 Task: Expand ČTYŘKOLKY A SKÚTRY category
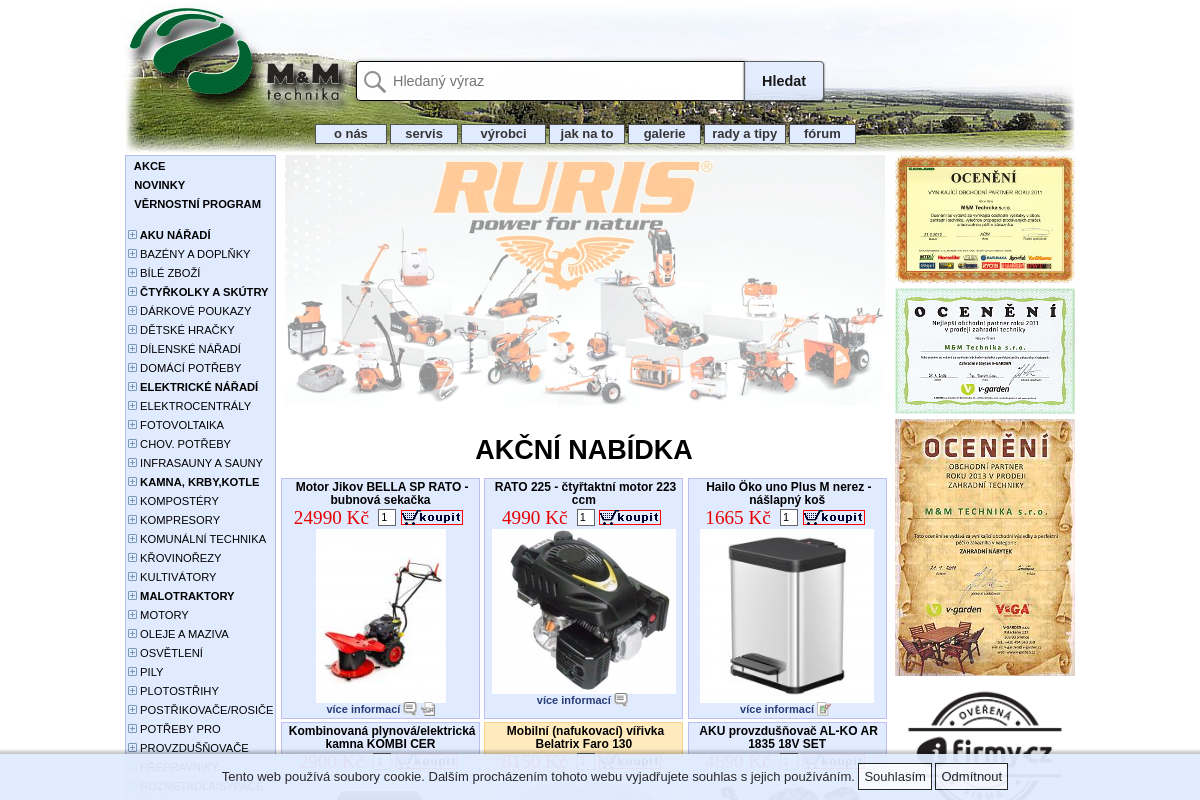tap(132, 292)
